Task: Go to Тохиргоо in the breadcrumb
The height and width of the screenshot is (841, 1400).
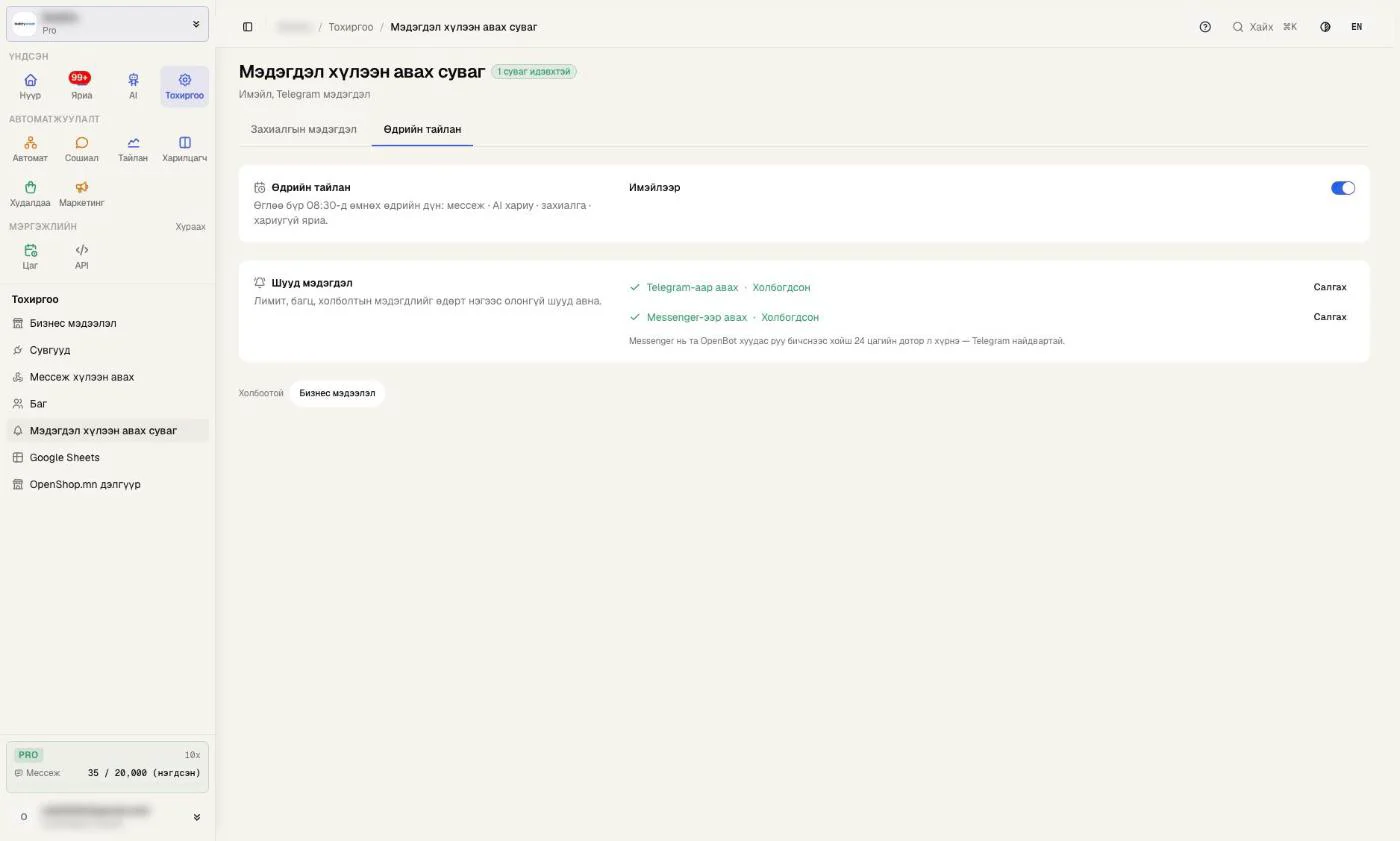Action: coord(351,27)
